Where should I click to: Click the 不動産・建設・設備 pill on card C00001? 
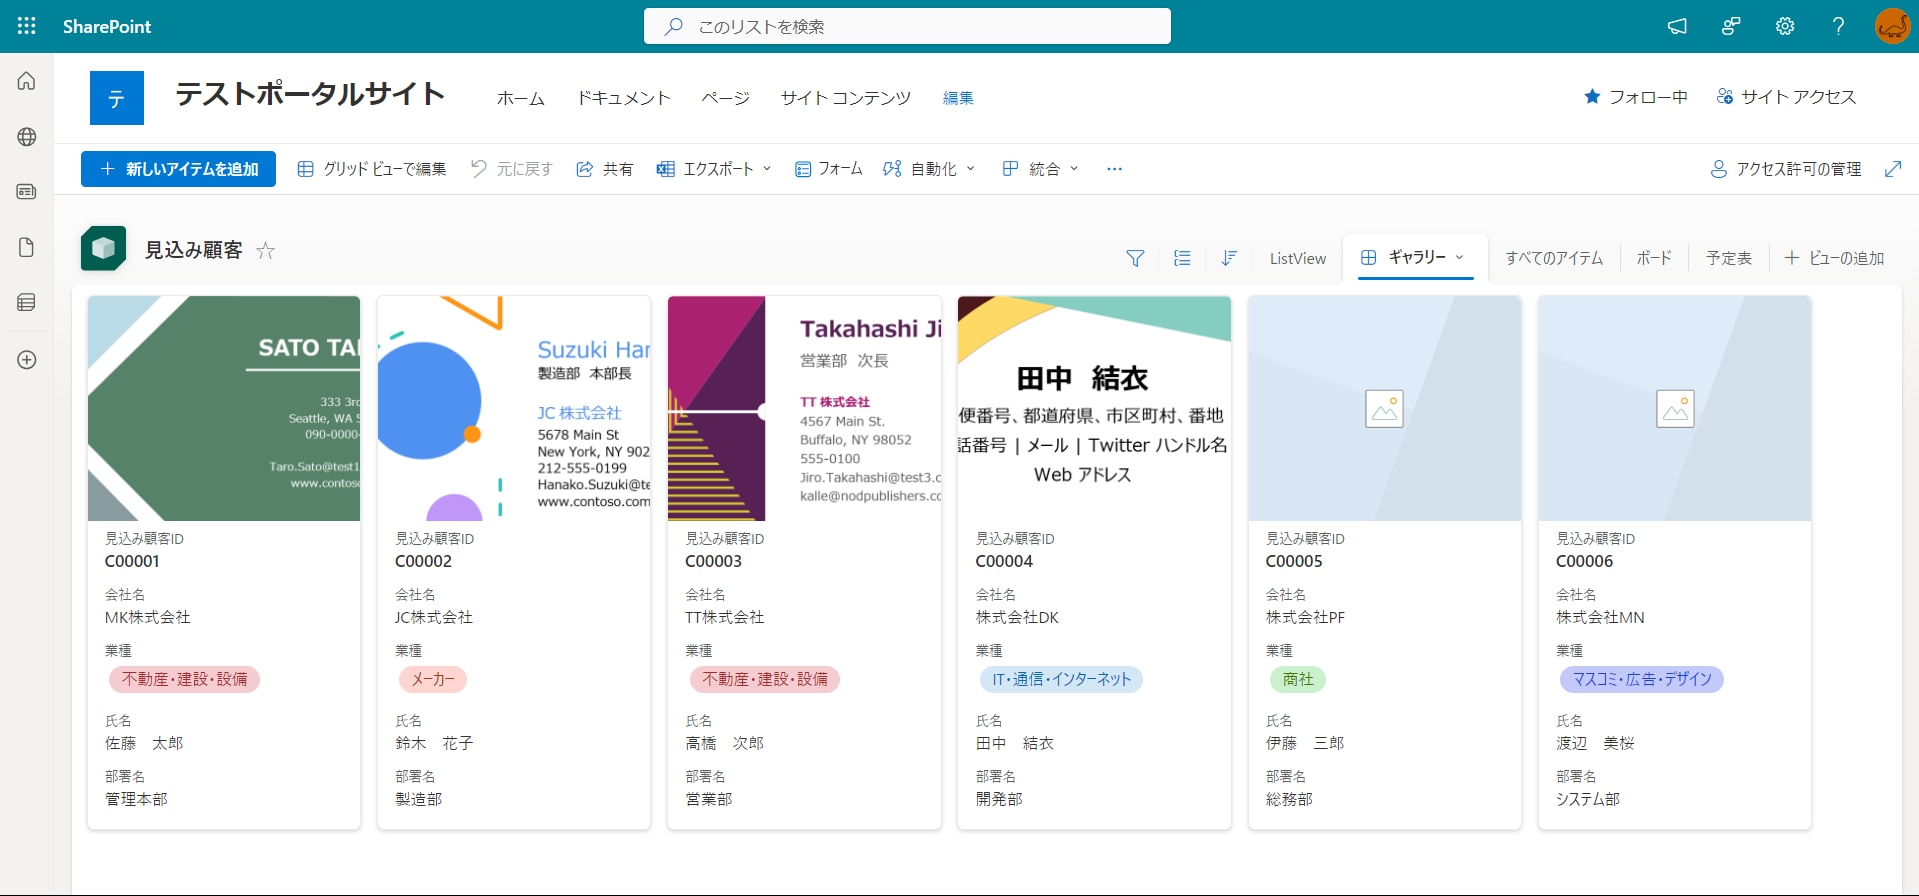click(184, 679)
